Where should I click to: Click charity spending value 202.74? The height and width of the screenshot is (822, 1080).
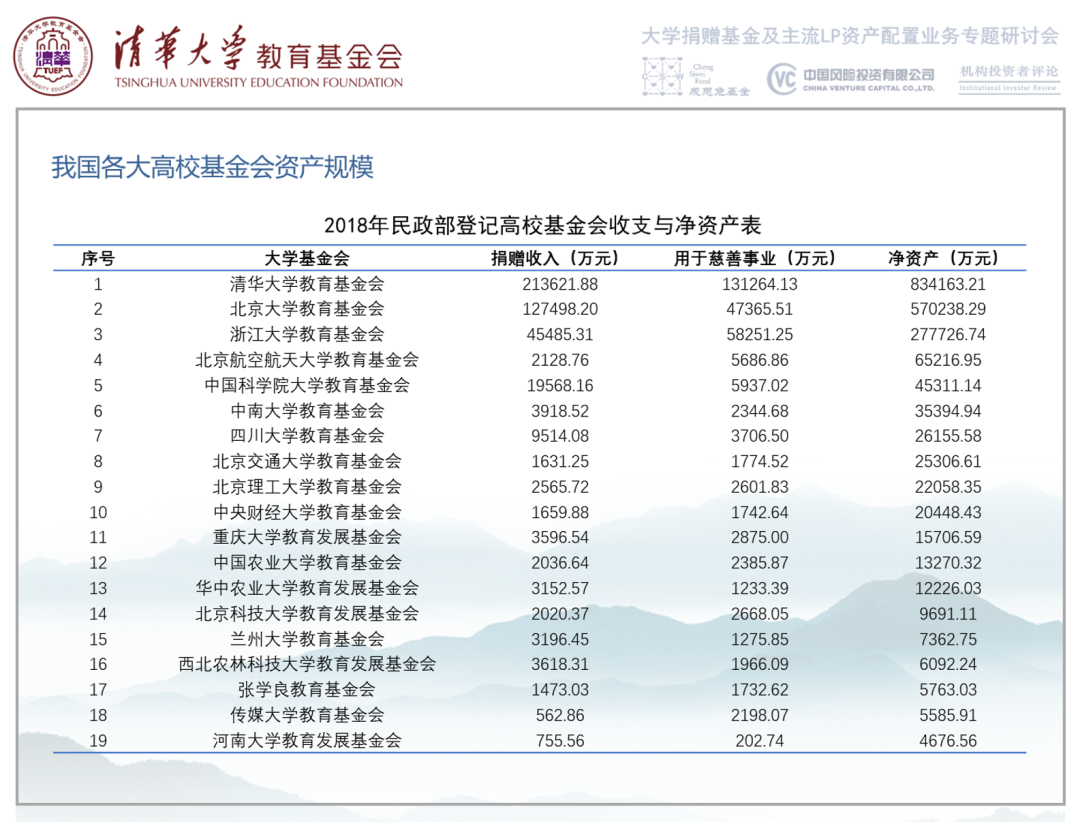(760, 740)
